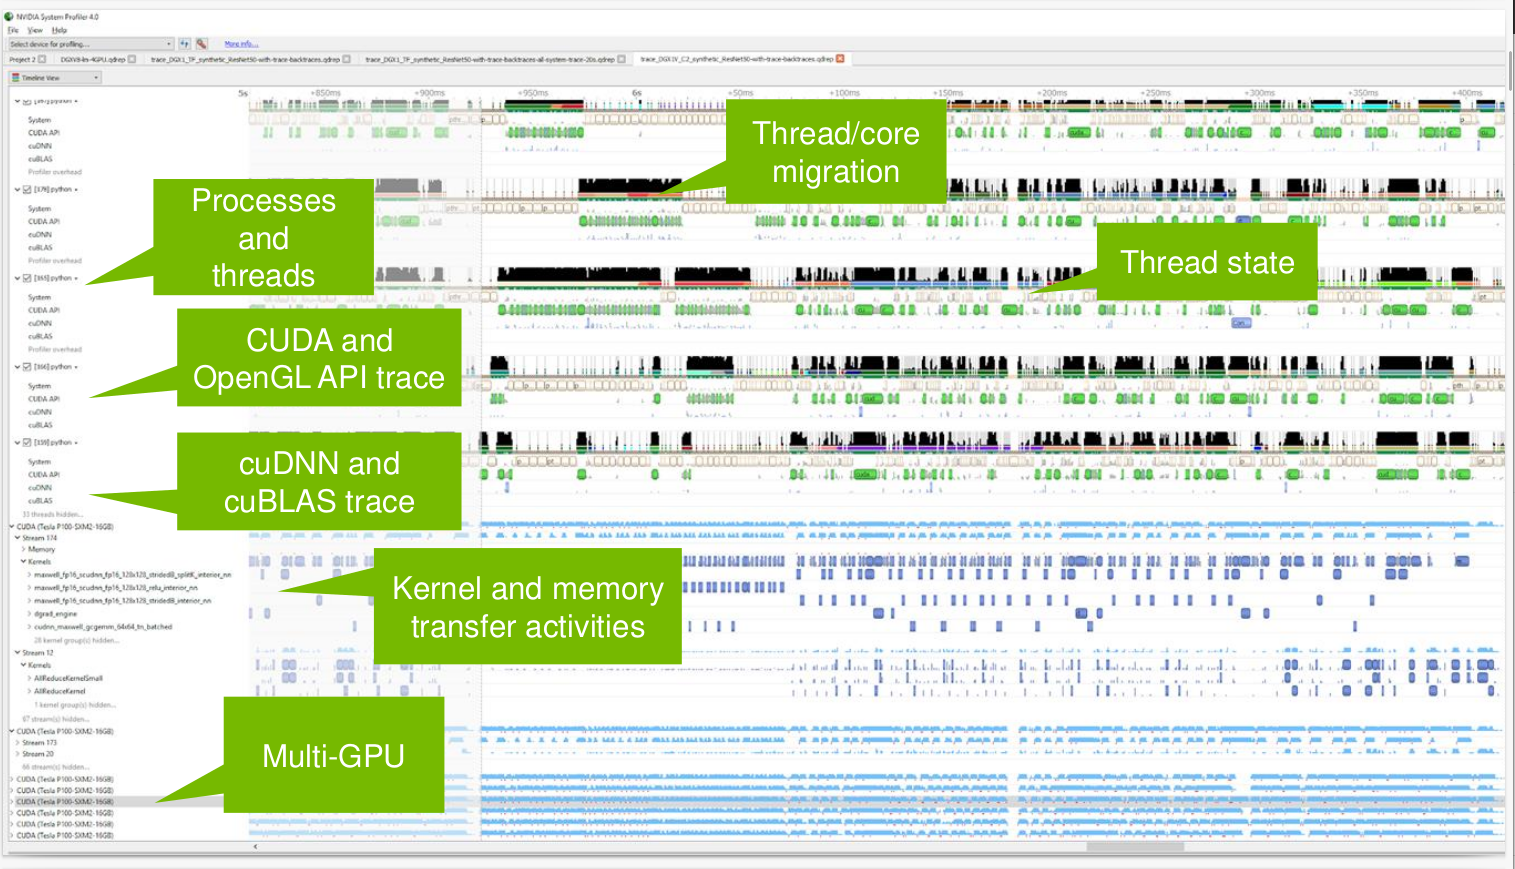Collapse the Stream 174 tree node

(x=18, y=538)
